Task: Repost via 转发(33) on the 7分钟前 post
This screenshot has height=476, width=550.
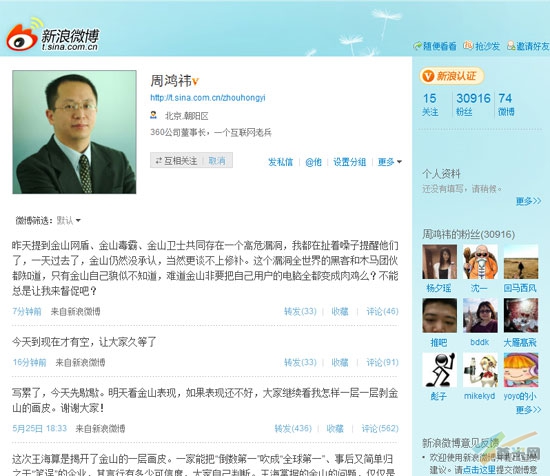Action: [x=300, y=311]
